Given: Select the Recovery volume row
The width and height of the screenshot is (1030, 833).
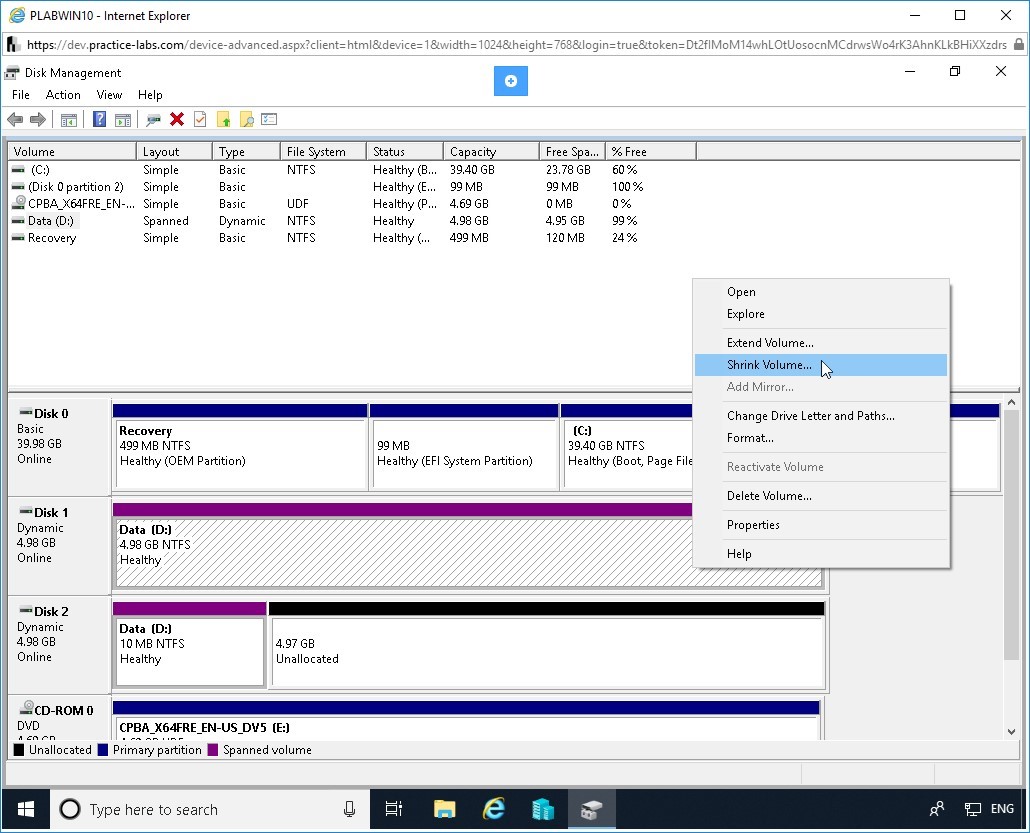Looking at the screenshot, I should [353, 238].
